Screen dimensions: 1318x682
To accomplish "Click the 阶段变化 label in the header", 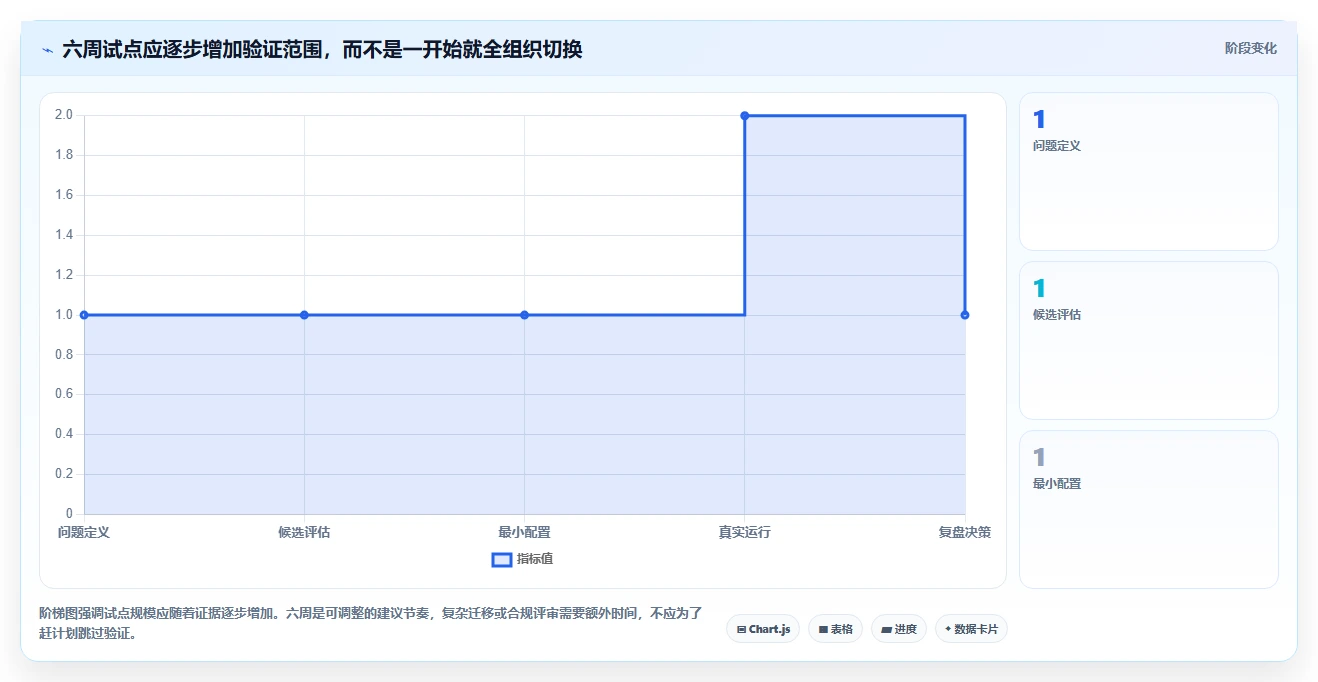I will click(1250, 48).
